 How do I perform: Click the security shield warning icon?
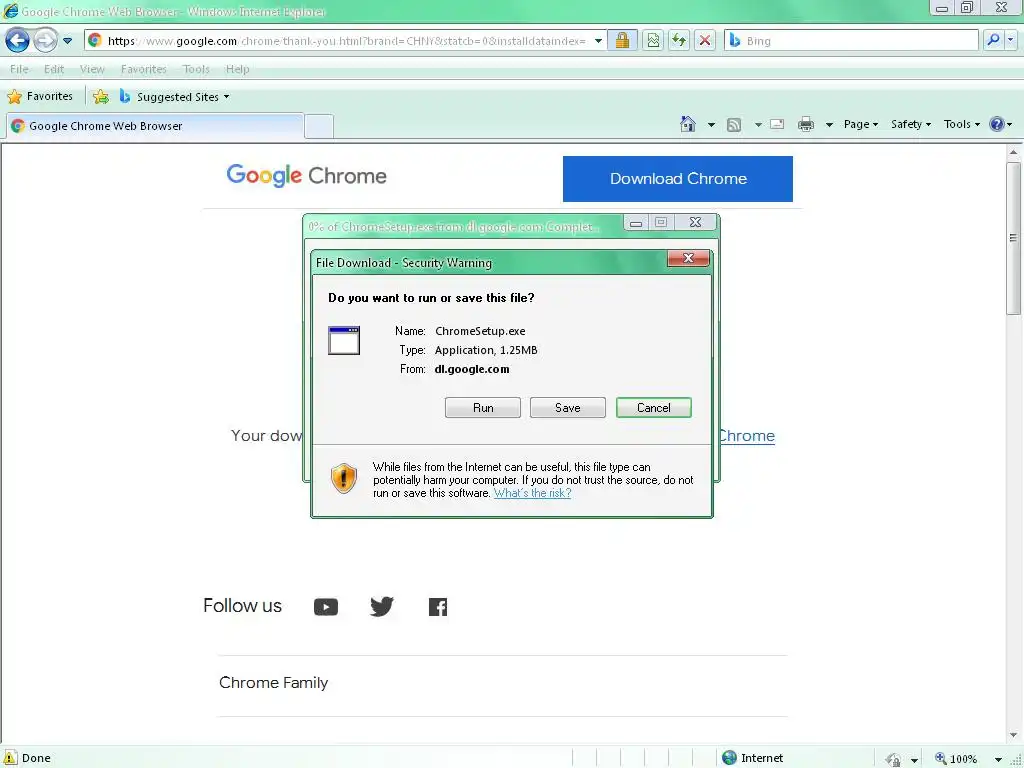coord(344,478)
